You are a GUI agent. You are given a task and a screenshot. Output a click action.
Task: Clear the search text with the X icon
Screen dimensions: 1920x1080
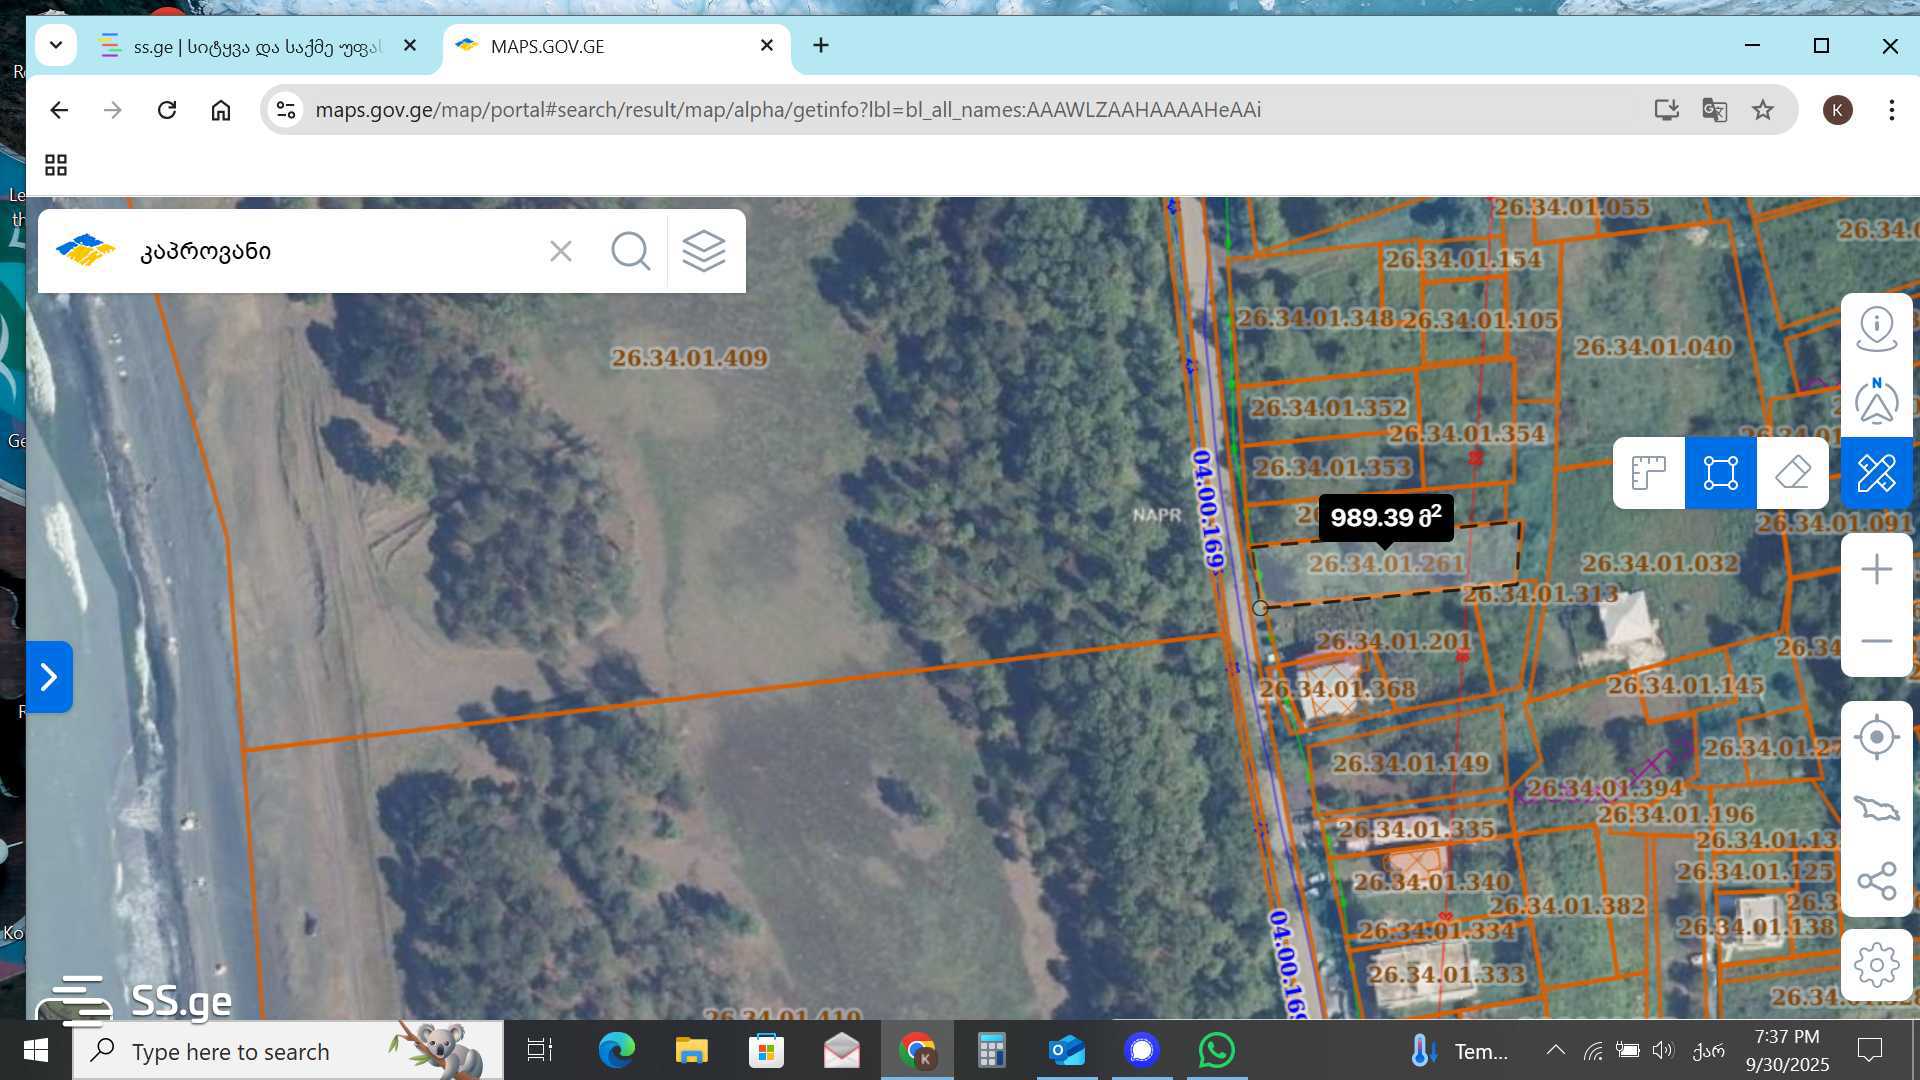click(561, 251)
